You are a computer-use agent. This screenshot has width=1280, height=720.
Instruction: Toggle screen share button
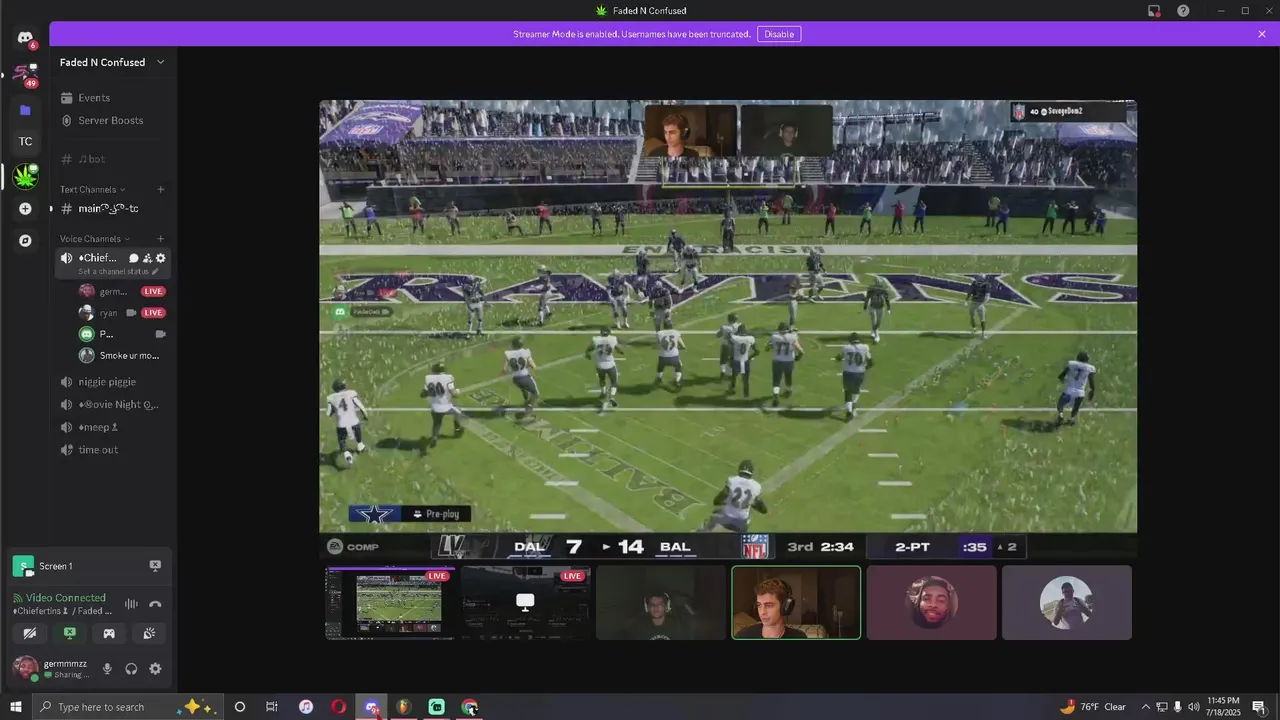coord(69,633)
